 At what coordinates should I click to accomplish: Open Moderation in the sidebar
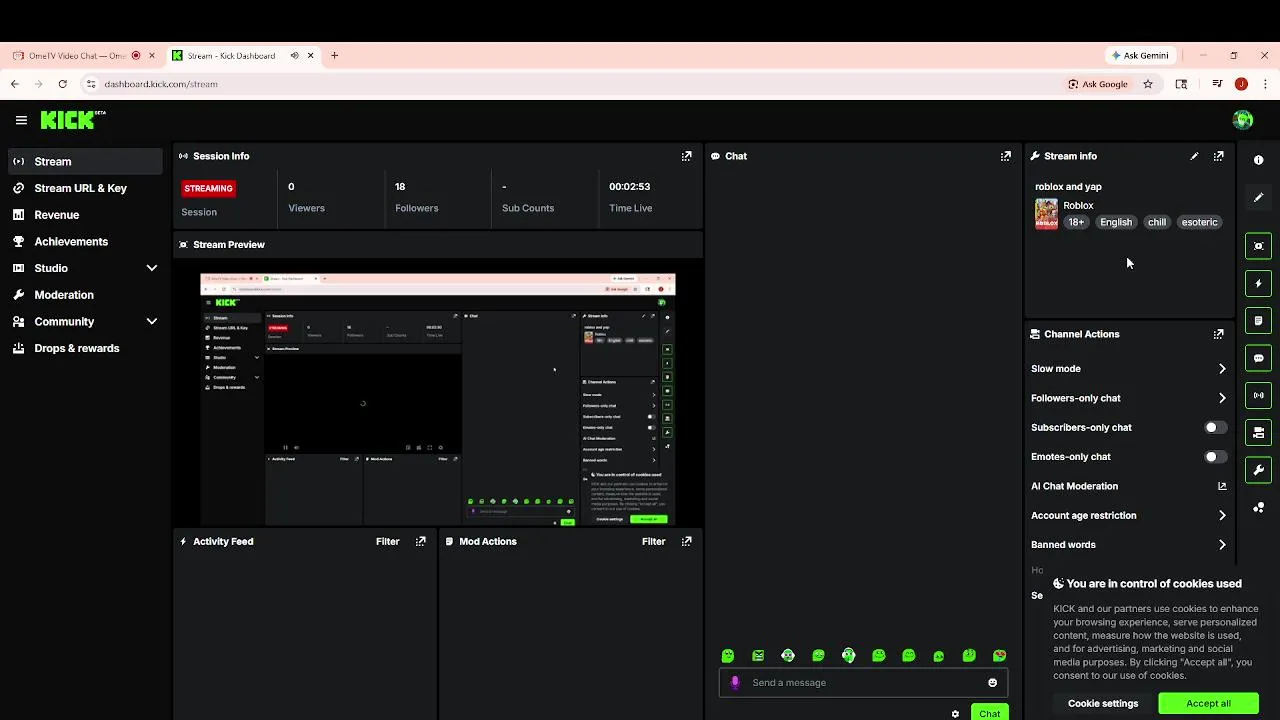click(x=85, y=295)
